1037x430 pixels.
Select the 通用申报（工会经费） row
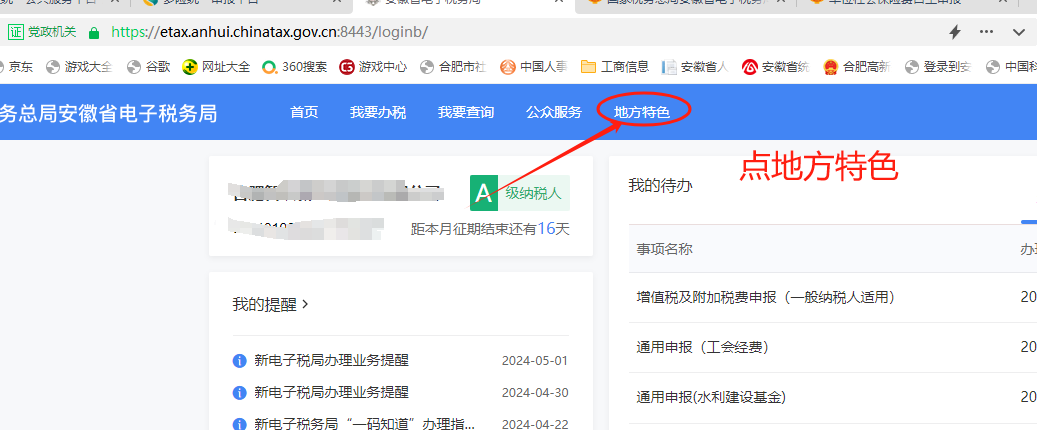(833, 347)
